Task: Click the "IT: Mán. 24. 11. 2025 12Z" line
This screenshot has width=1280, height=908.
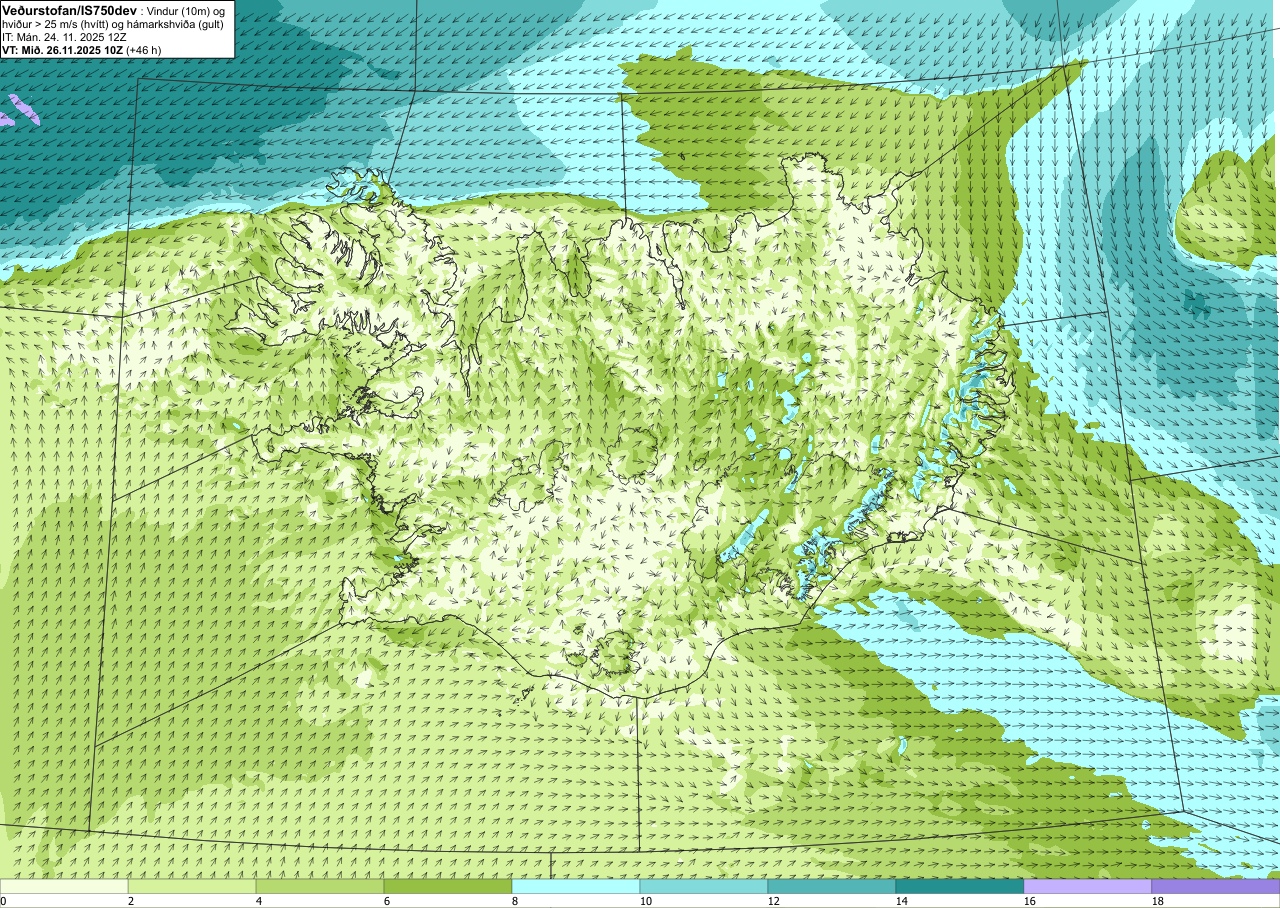Action: coord(64,36)
